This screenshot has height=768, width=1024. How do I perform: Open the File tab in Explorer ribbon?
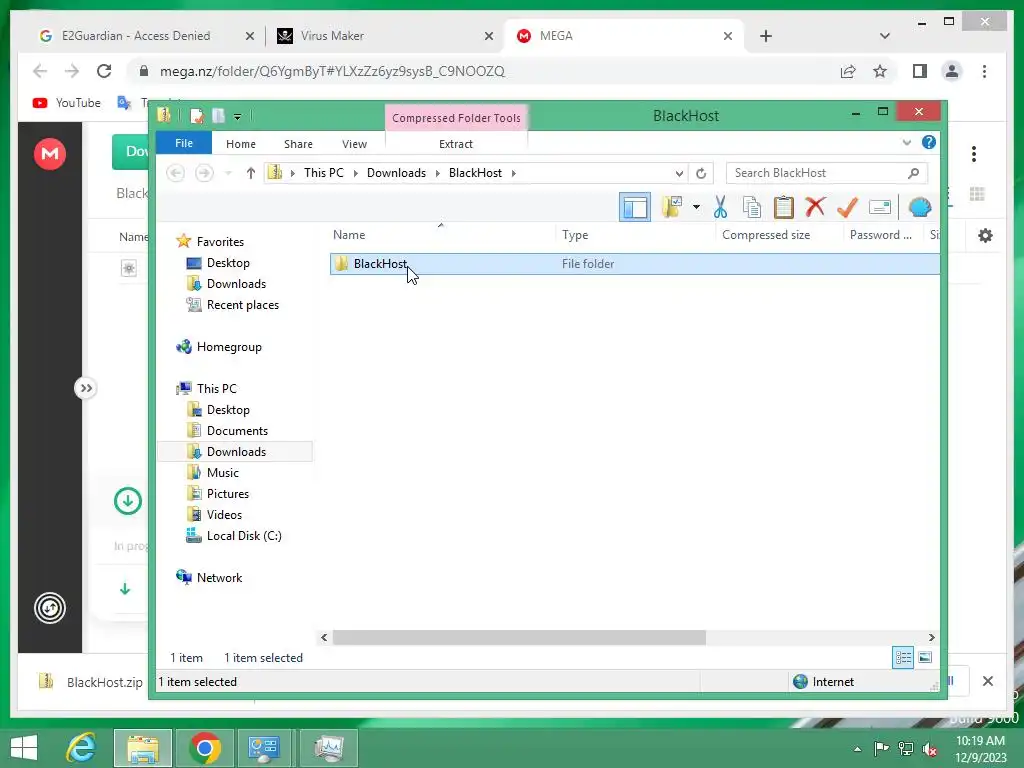184,143
